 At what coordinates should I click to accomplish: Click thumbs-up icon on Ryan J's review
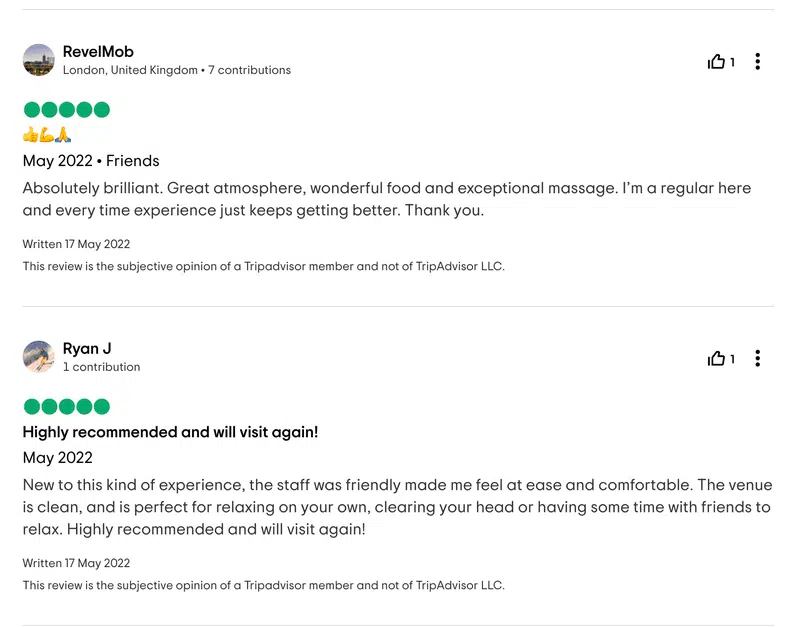coord(716,359)
